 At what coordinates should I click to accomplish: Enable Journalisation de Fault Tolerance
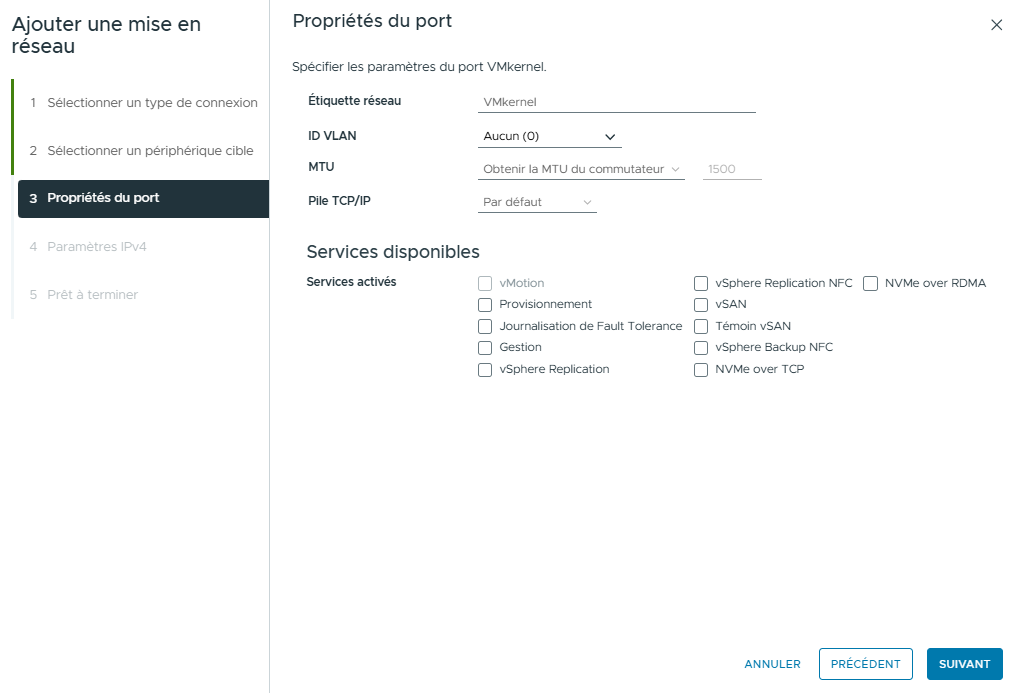pos(485,326)
